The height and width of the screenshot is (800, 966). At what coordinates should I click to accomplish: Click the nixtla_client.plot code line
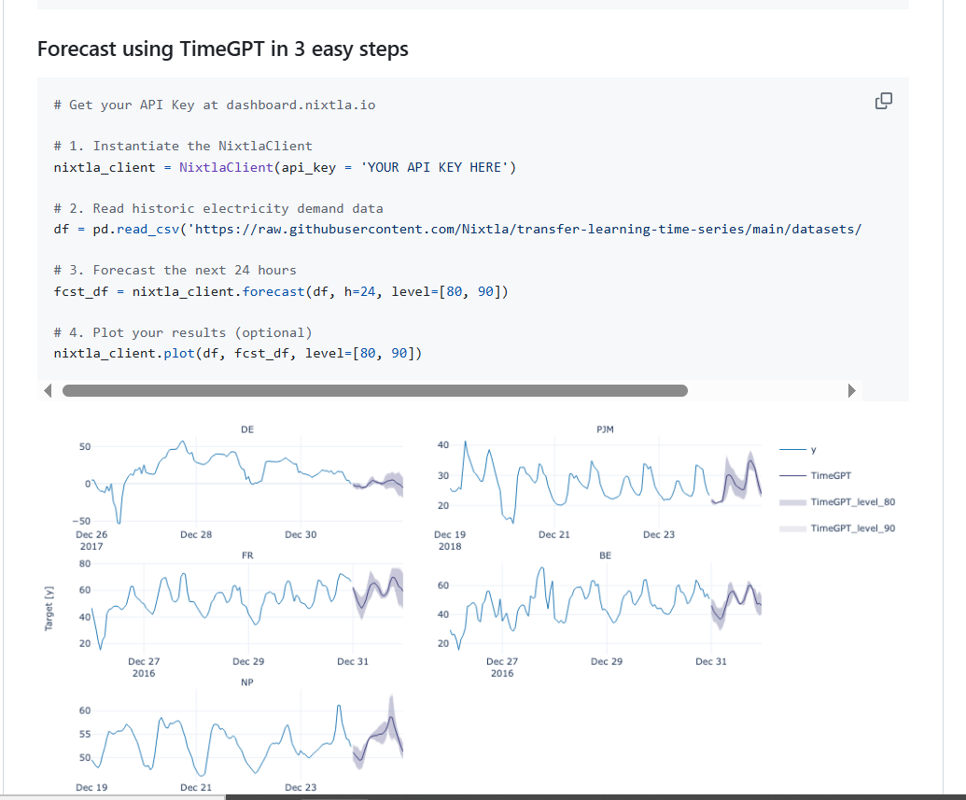click(238, 353)
